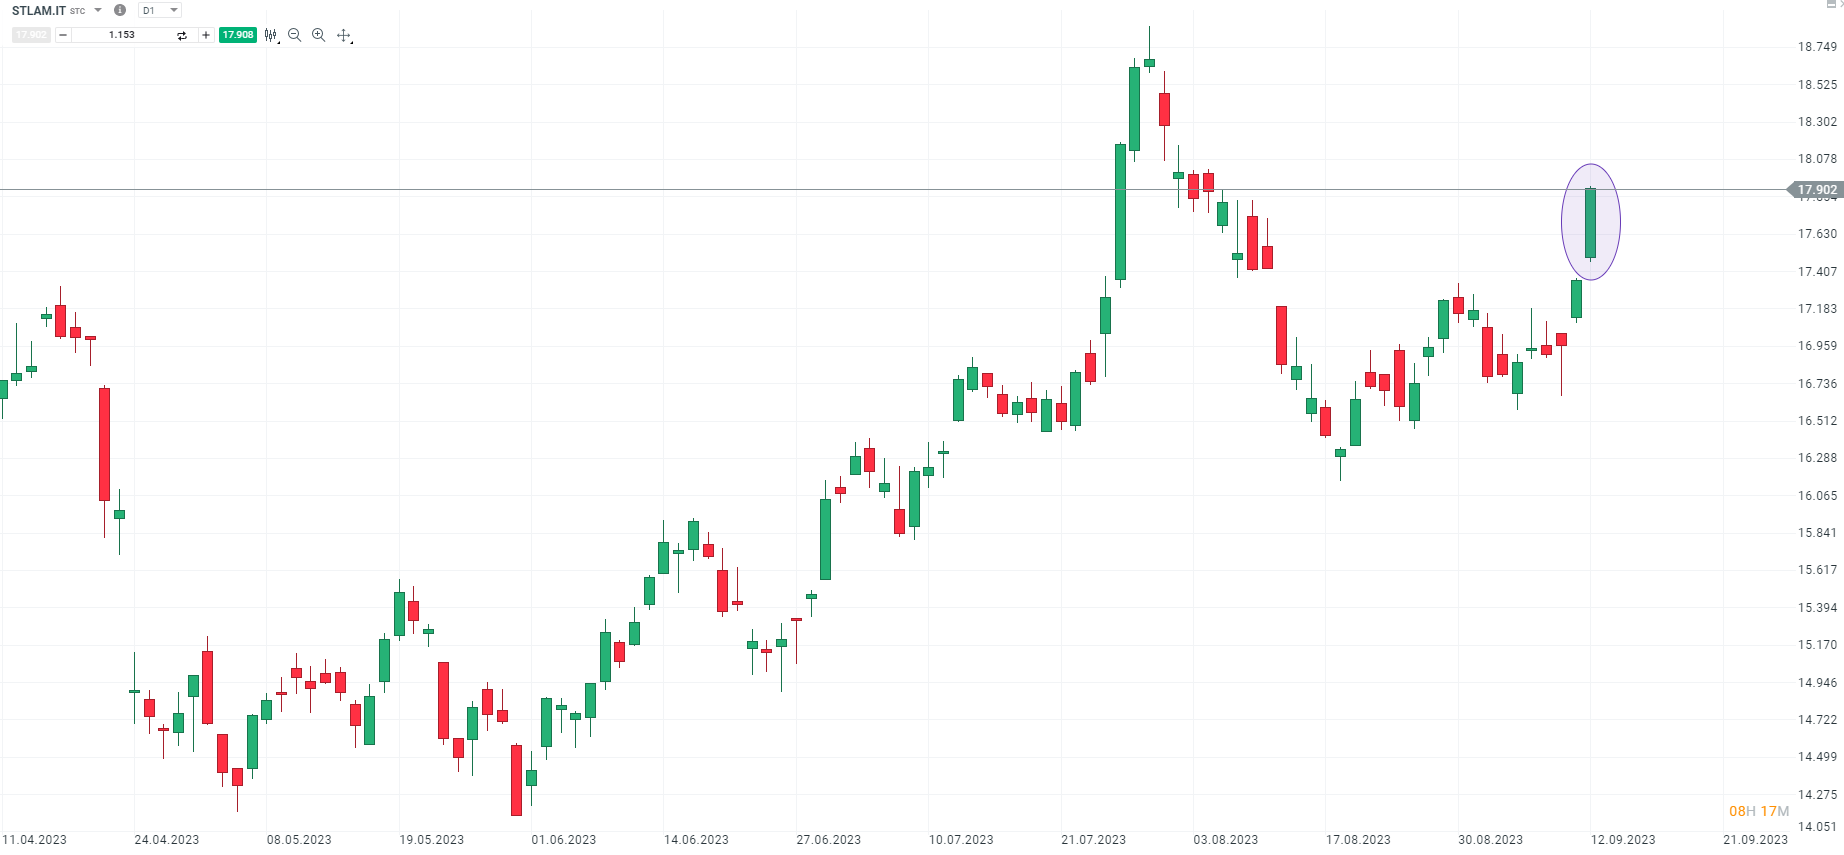Increase volume with plus button
The width and height of the screenshot is (1844, 855).
click(x=206, y=35)
